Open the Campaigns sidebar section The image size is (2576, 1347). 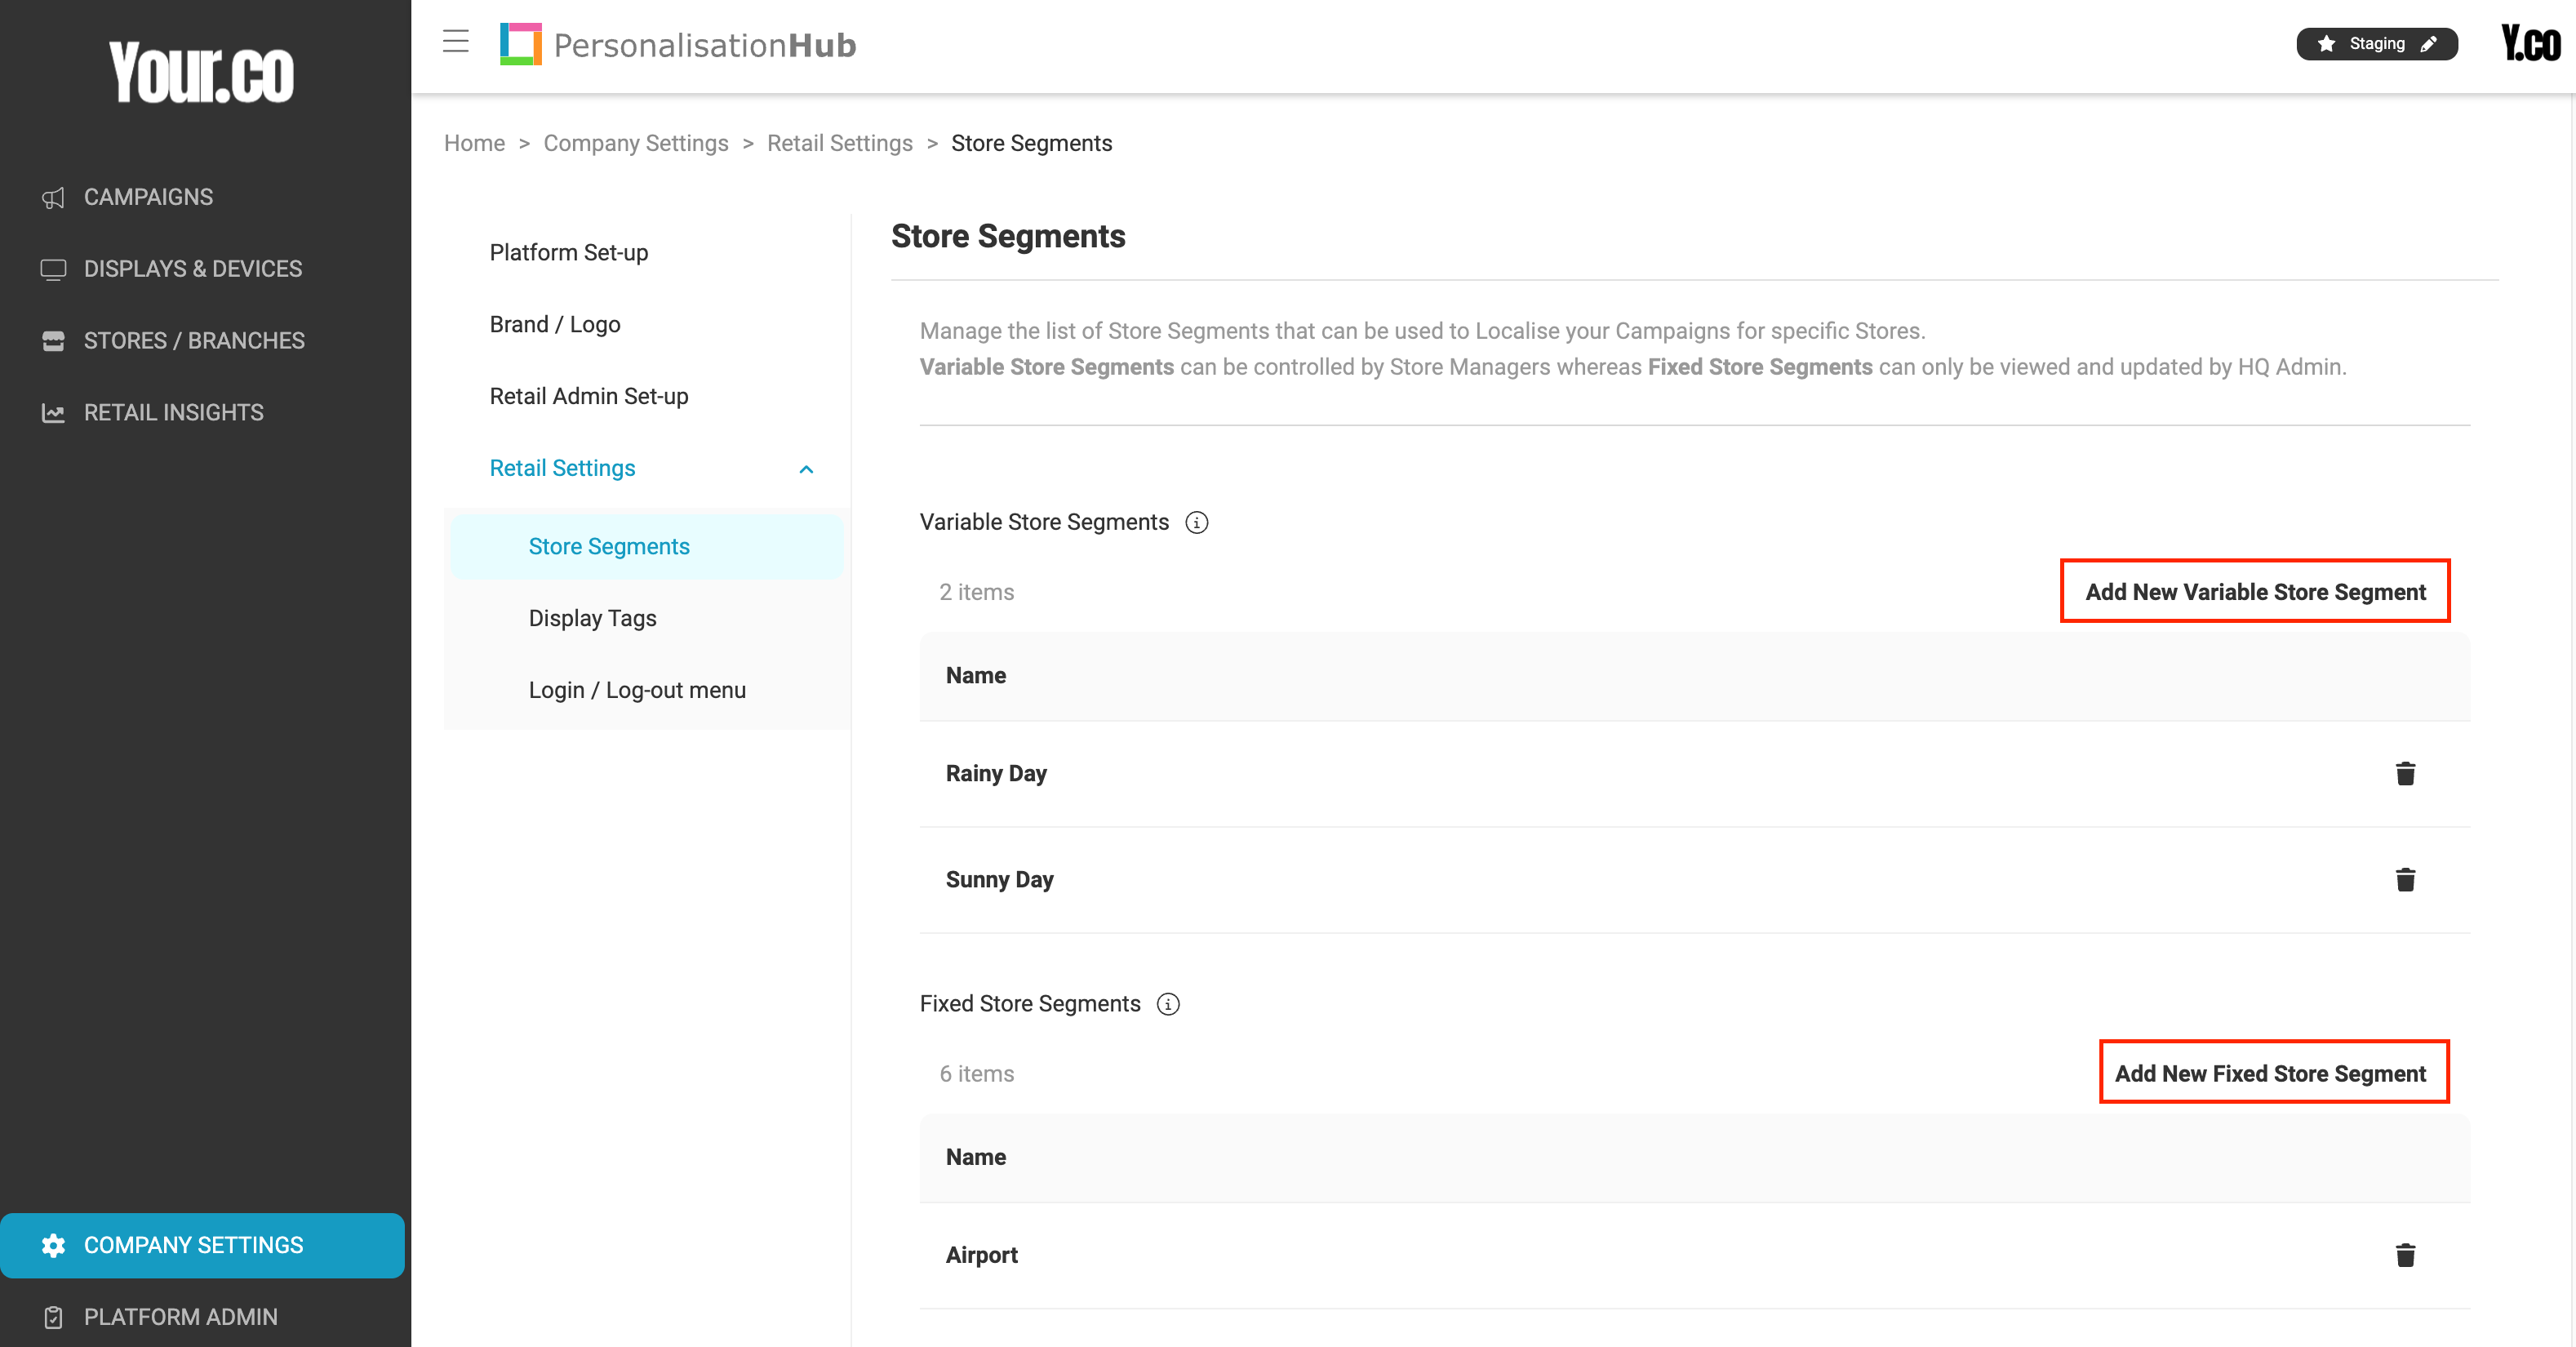(x=148, y=197)
